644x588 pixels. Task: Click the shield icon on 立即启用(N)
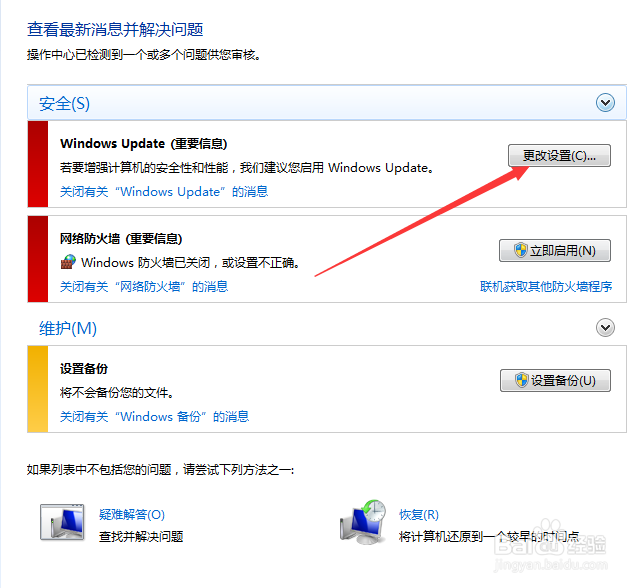(521, 250)
